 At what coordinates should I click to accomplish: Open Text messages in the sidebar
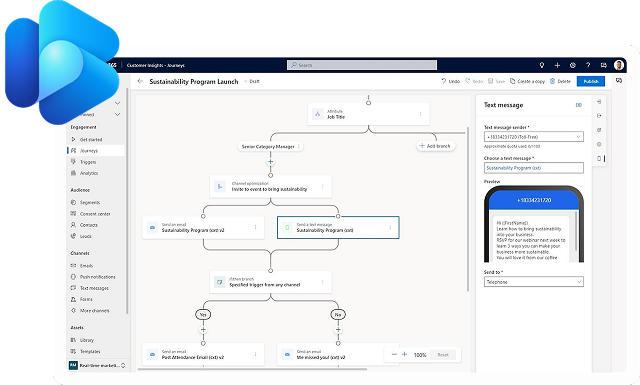tap(94, 288)
